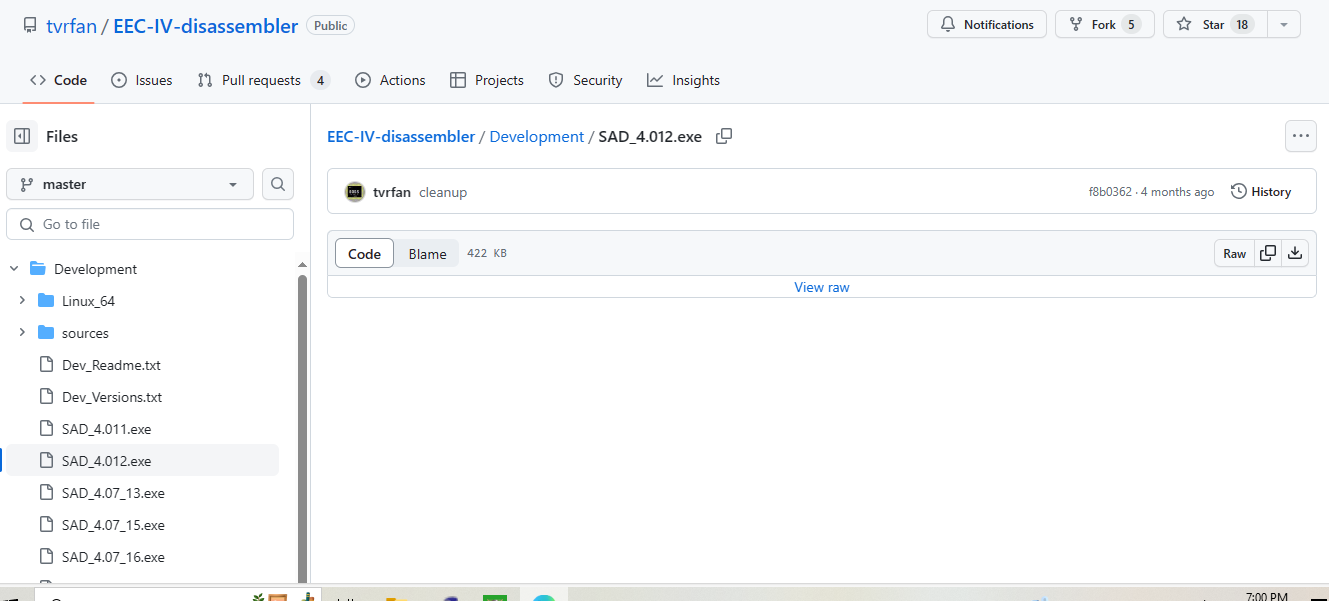This screenshot has height=601, width=1329.
Task: Open commit History
Action: pyautogui.click(x=1261, y=192)
